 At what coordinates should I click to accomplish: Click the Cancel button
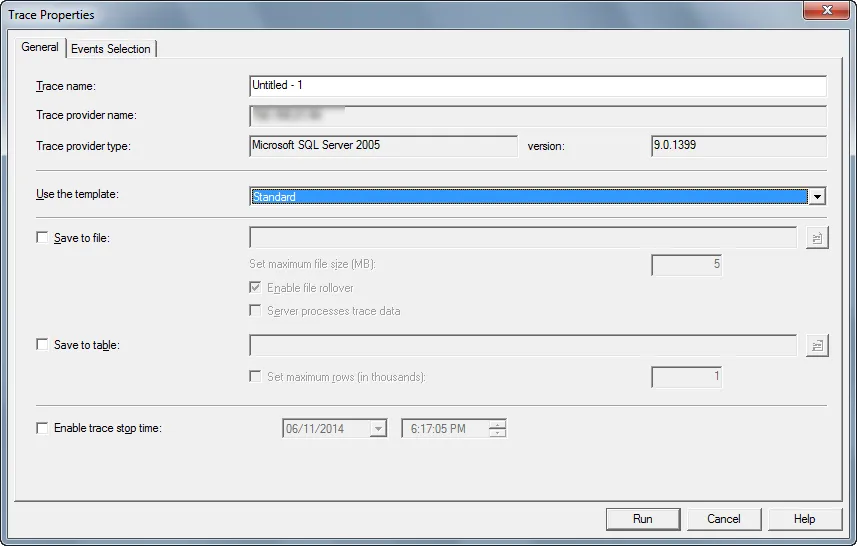(x=724, y=519)
